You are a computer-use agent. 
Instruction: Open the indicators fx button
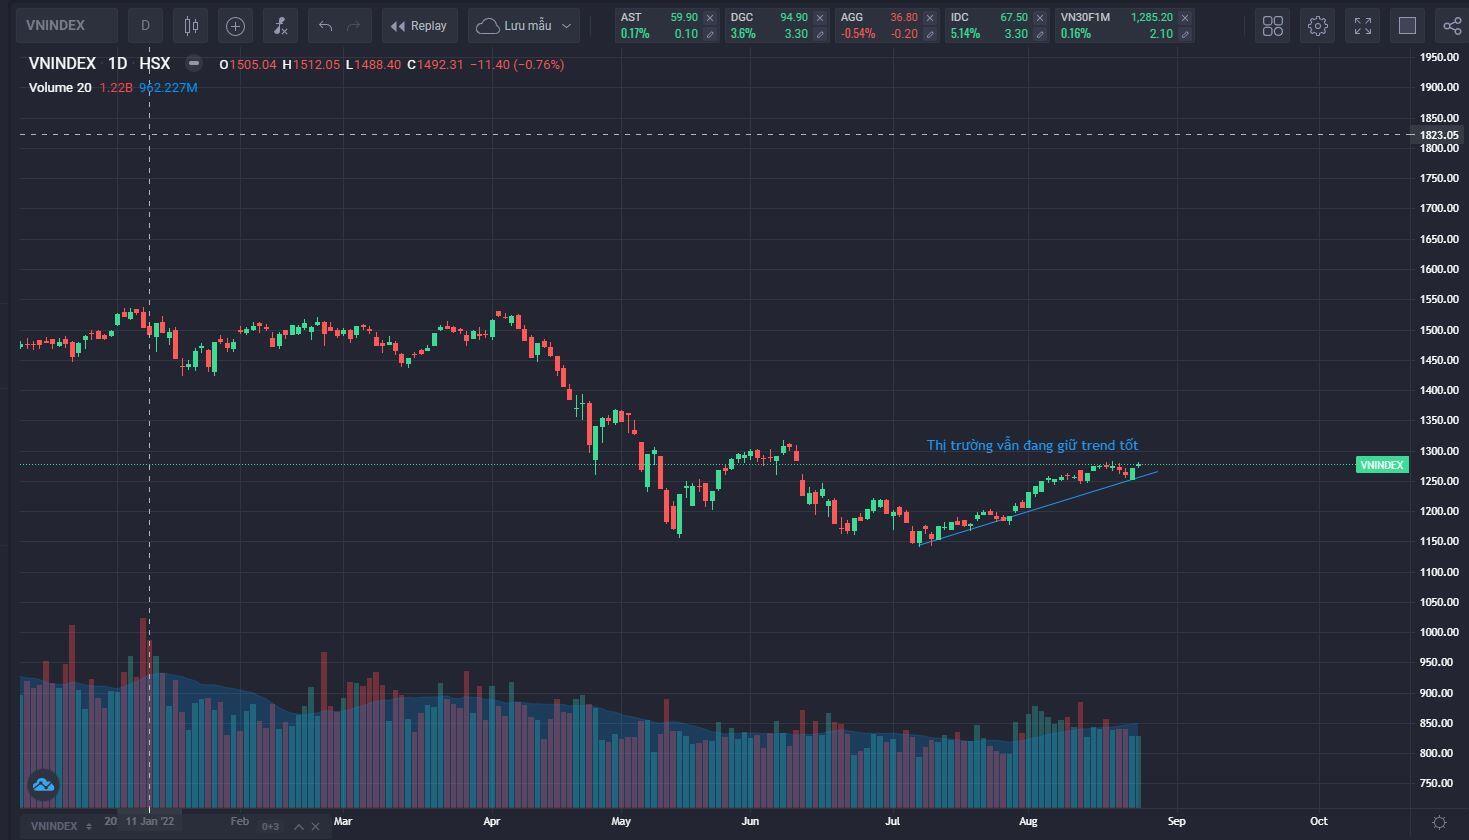[x=280, y=25]
